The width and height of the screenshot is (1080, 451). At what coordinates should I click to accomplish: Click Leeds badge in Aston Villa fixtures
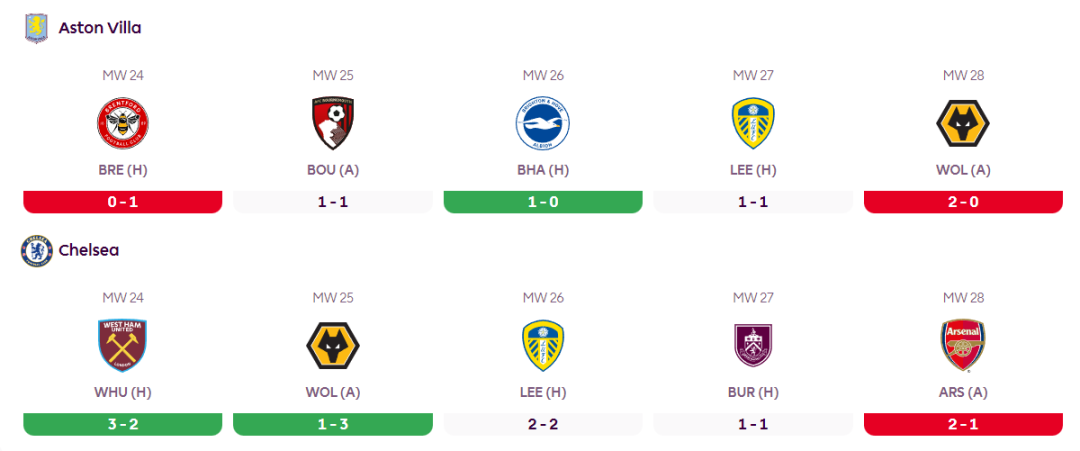click(753, 124)
